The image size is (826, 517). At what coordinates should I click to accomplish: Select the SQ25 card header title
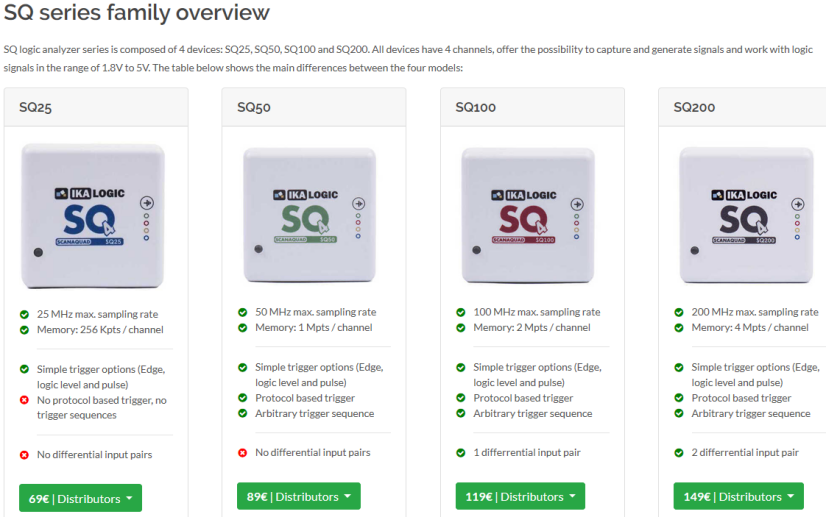tap(35, 108)
